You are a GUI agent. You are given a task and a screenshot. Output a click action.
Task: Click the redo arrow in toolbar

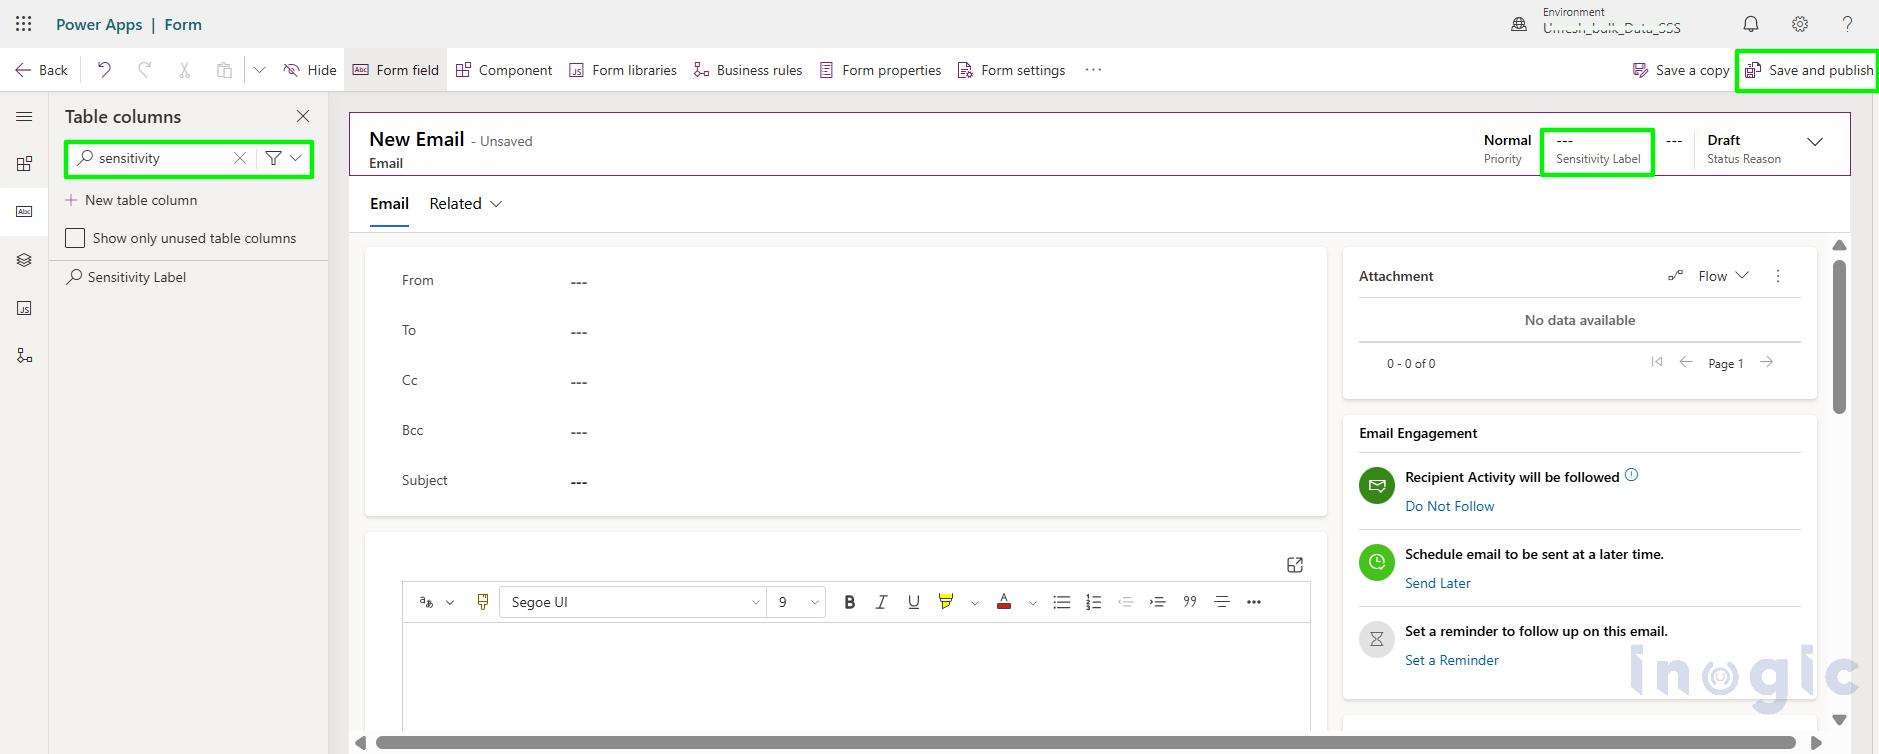point(144,70)
